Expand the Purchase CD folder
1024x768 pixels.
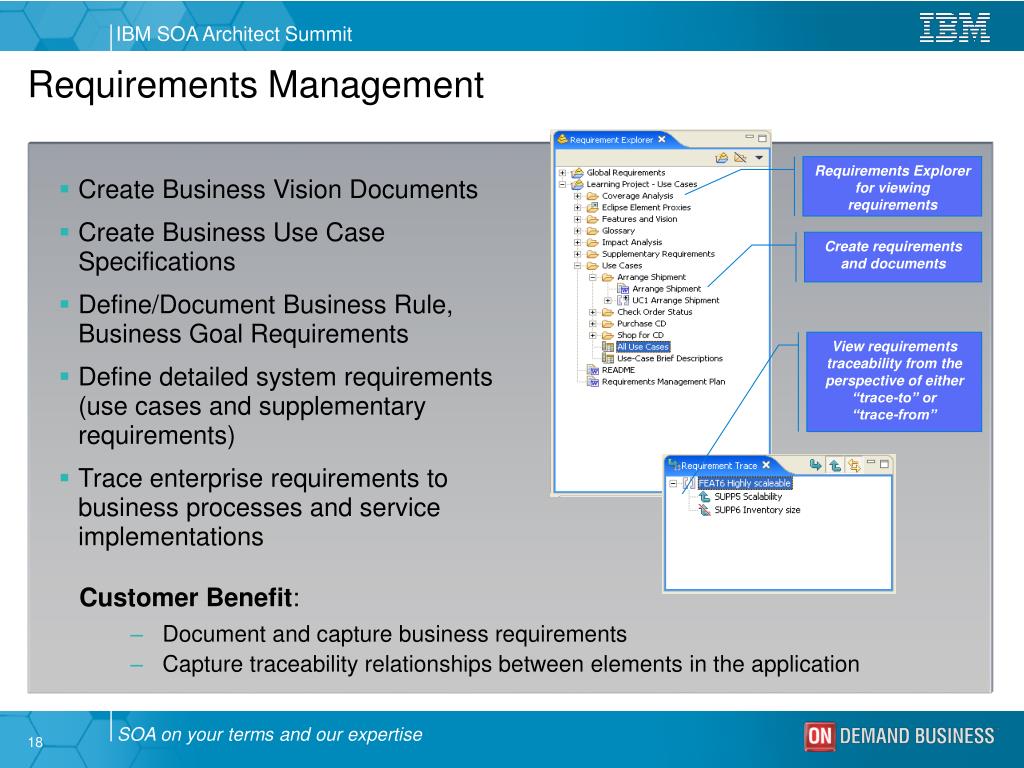click(593, 324)
